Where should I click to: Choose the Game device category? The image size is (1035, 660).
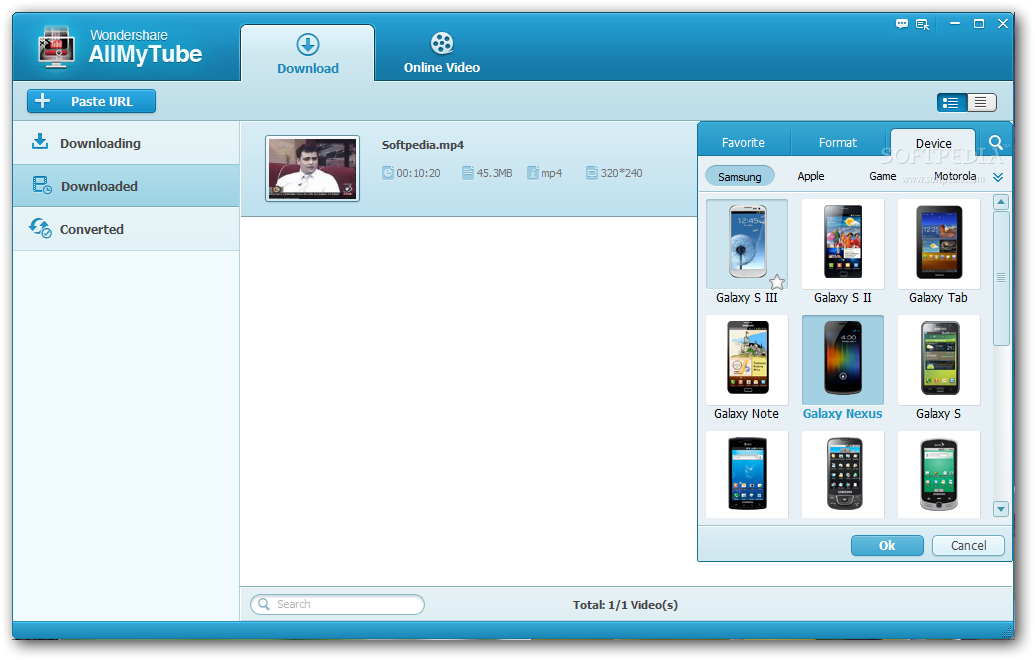883,176
